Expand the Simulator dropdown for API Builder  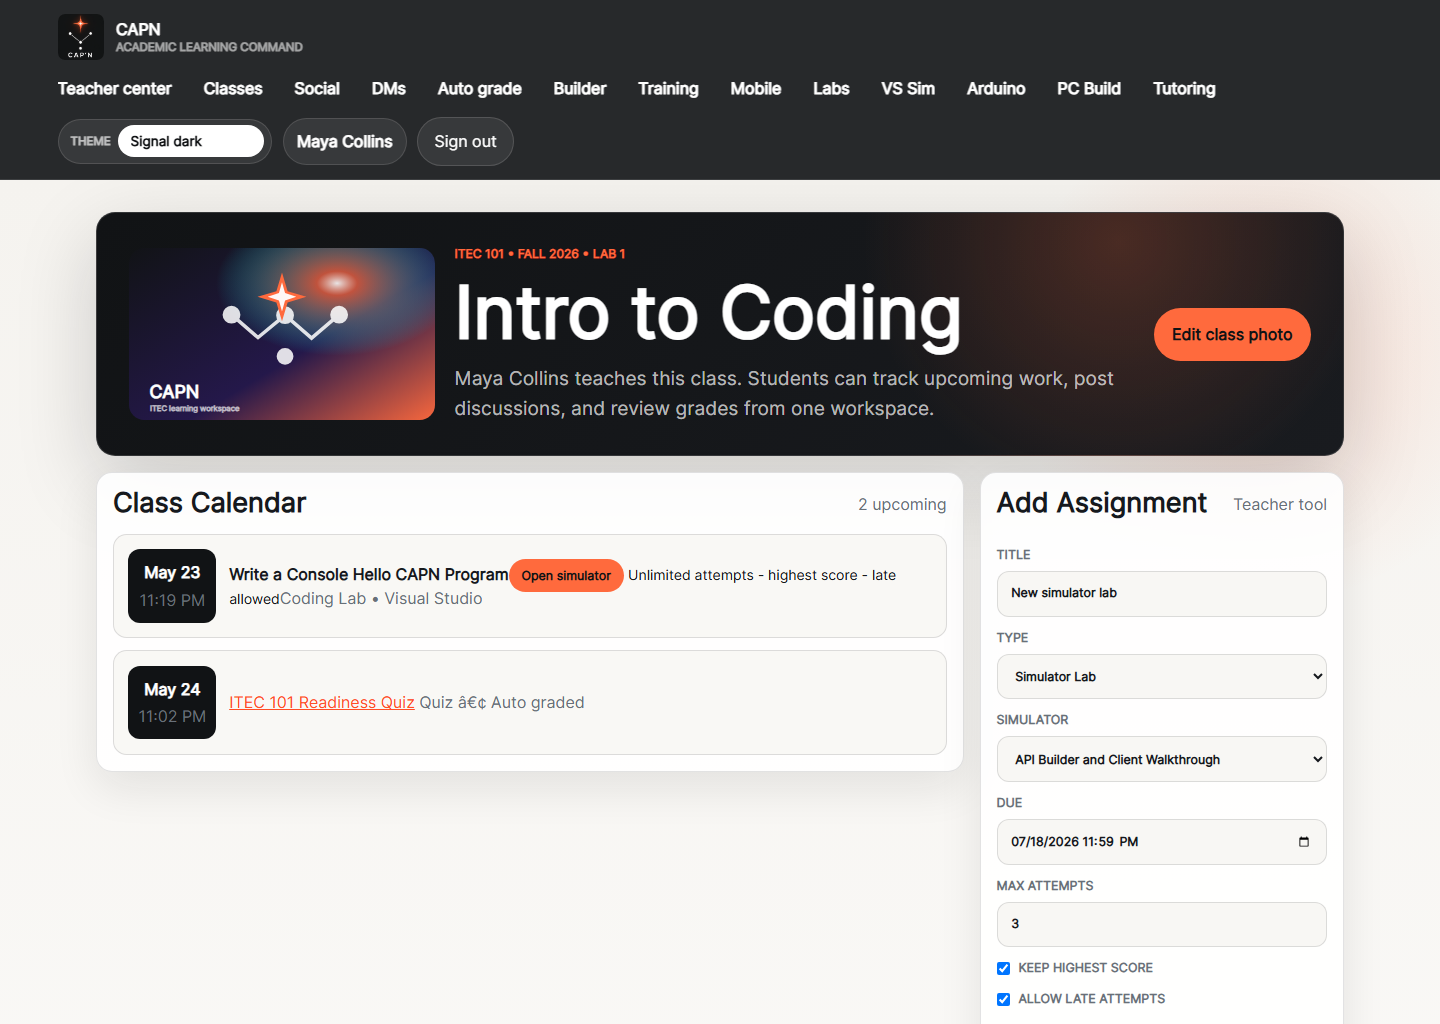(1161, 760)
